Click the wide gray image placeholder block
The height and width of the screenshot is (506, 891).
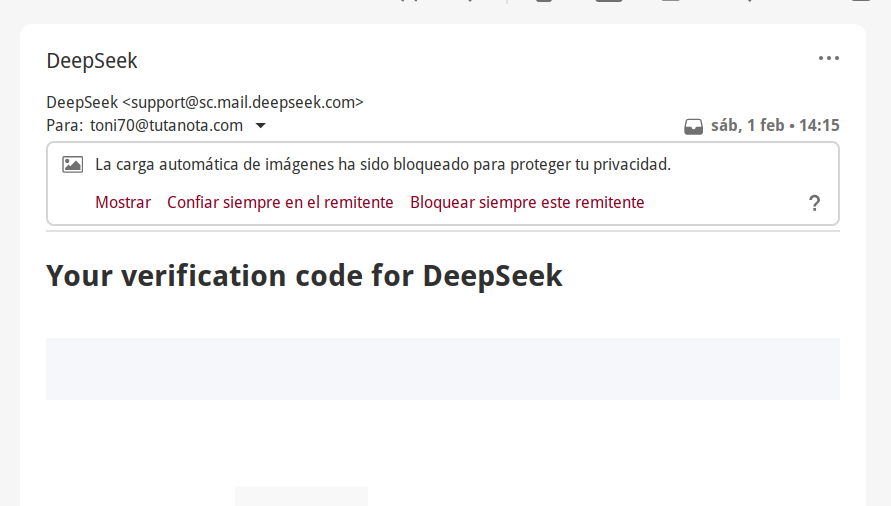point(442,368)
